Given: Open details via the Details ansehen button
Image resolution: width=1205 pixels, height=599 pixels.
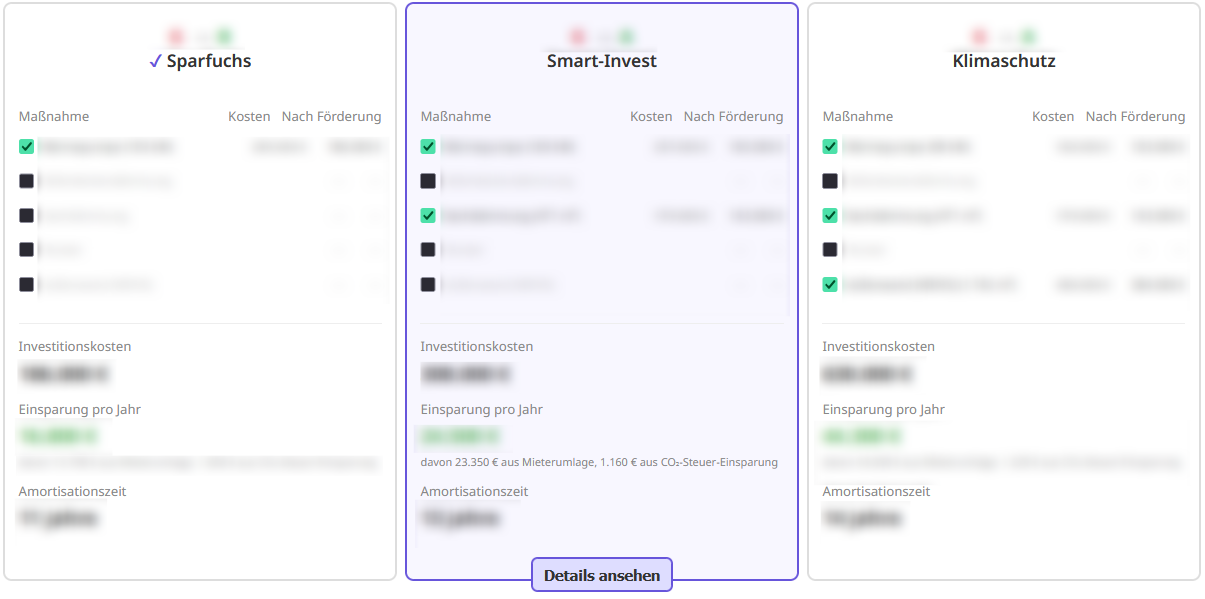Looking at the screenshot, I should (602, 575).
